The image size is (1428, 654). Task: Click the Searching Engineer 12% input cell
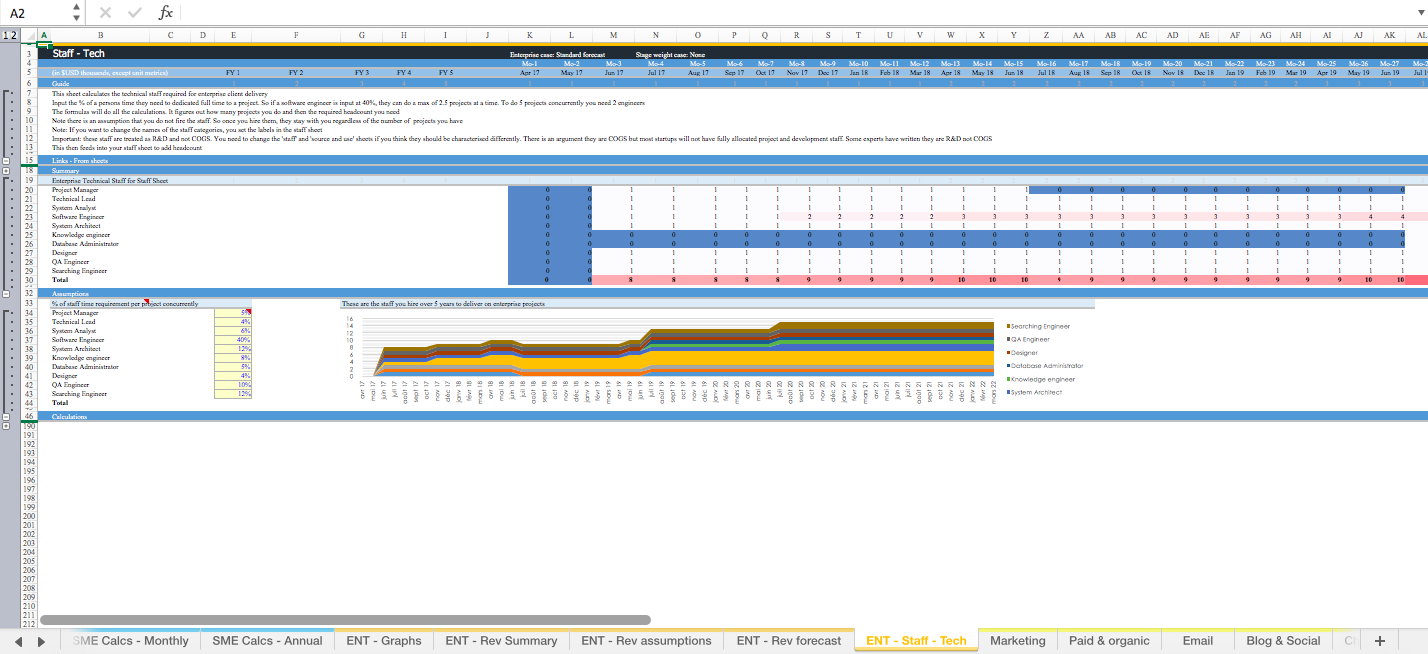[x=233, y=394]
